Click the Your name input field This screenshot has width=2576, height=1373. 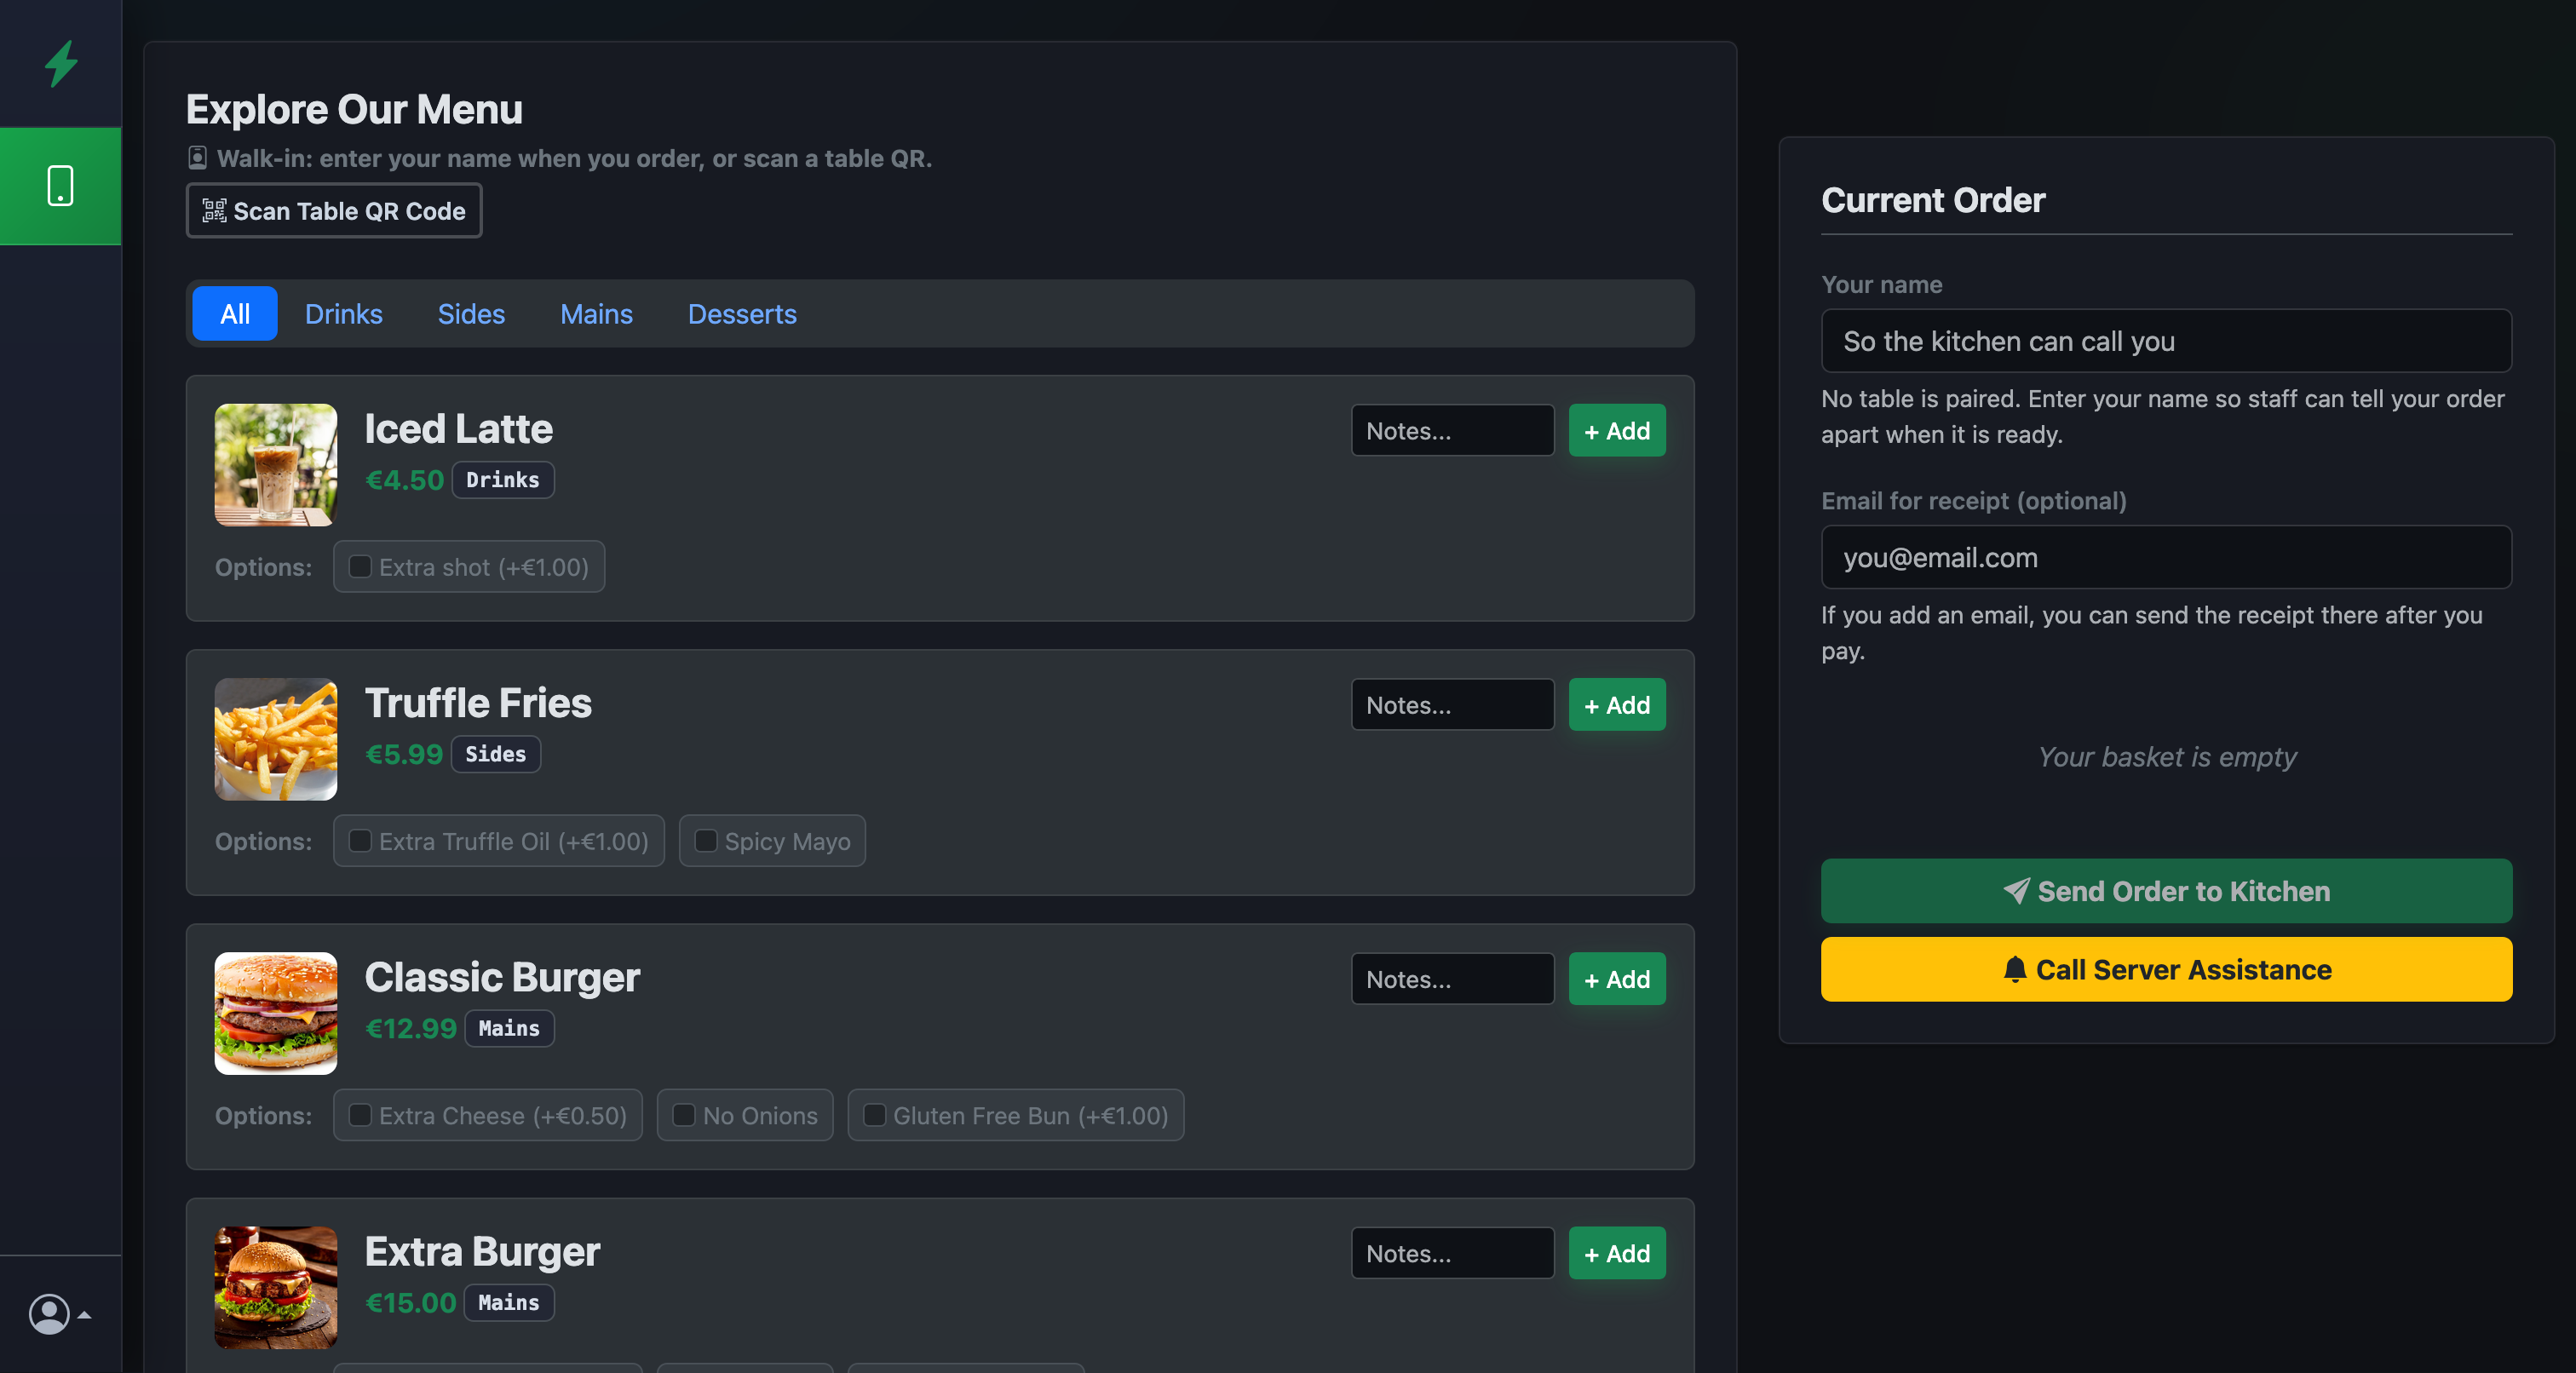click(2166, 341)
